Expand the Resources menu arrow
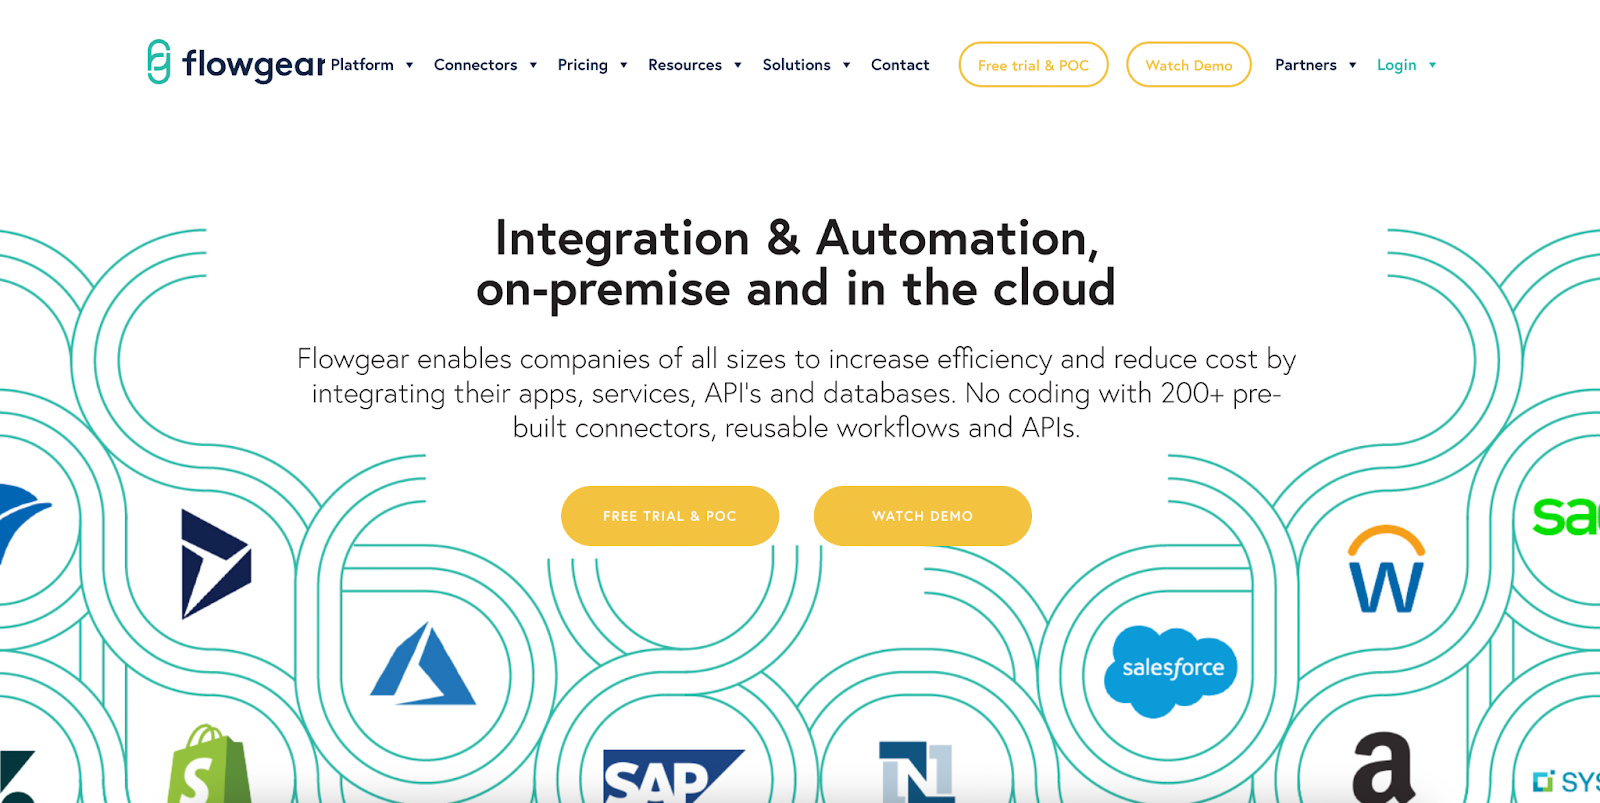Screen dimensions: 1600x803 [x=738, y=65]
